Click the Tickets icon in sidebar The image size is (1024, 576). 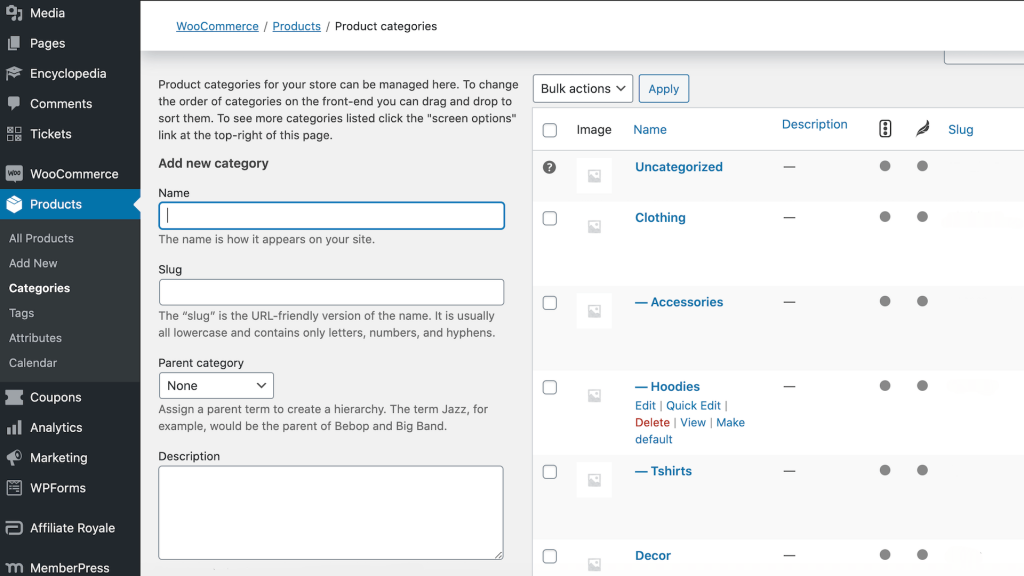tap(14, 133)
